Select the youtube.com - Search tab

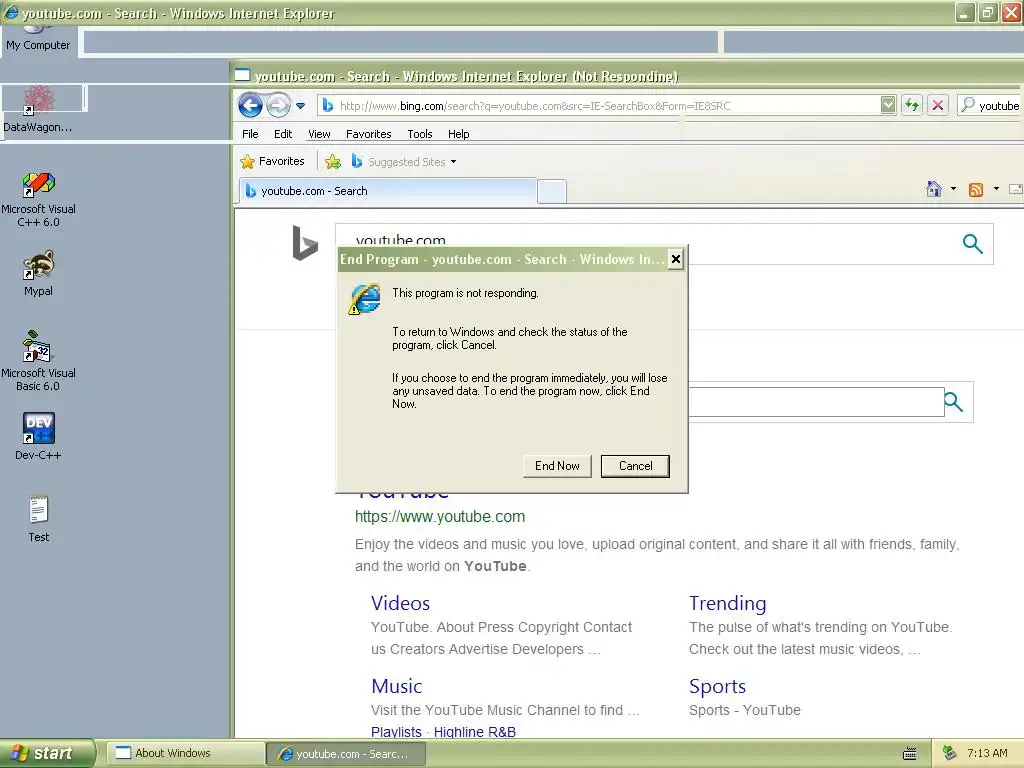[388, 191]
